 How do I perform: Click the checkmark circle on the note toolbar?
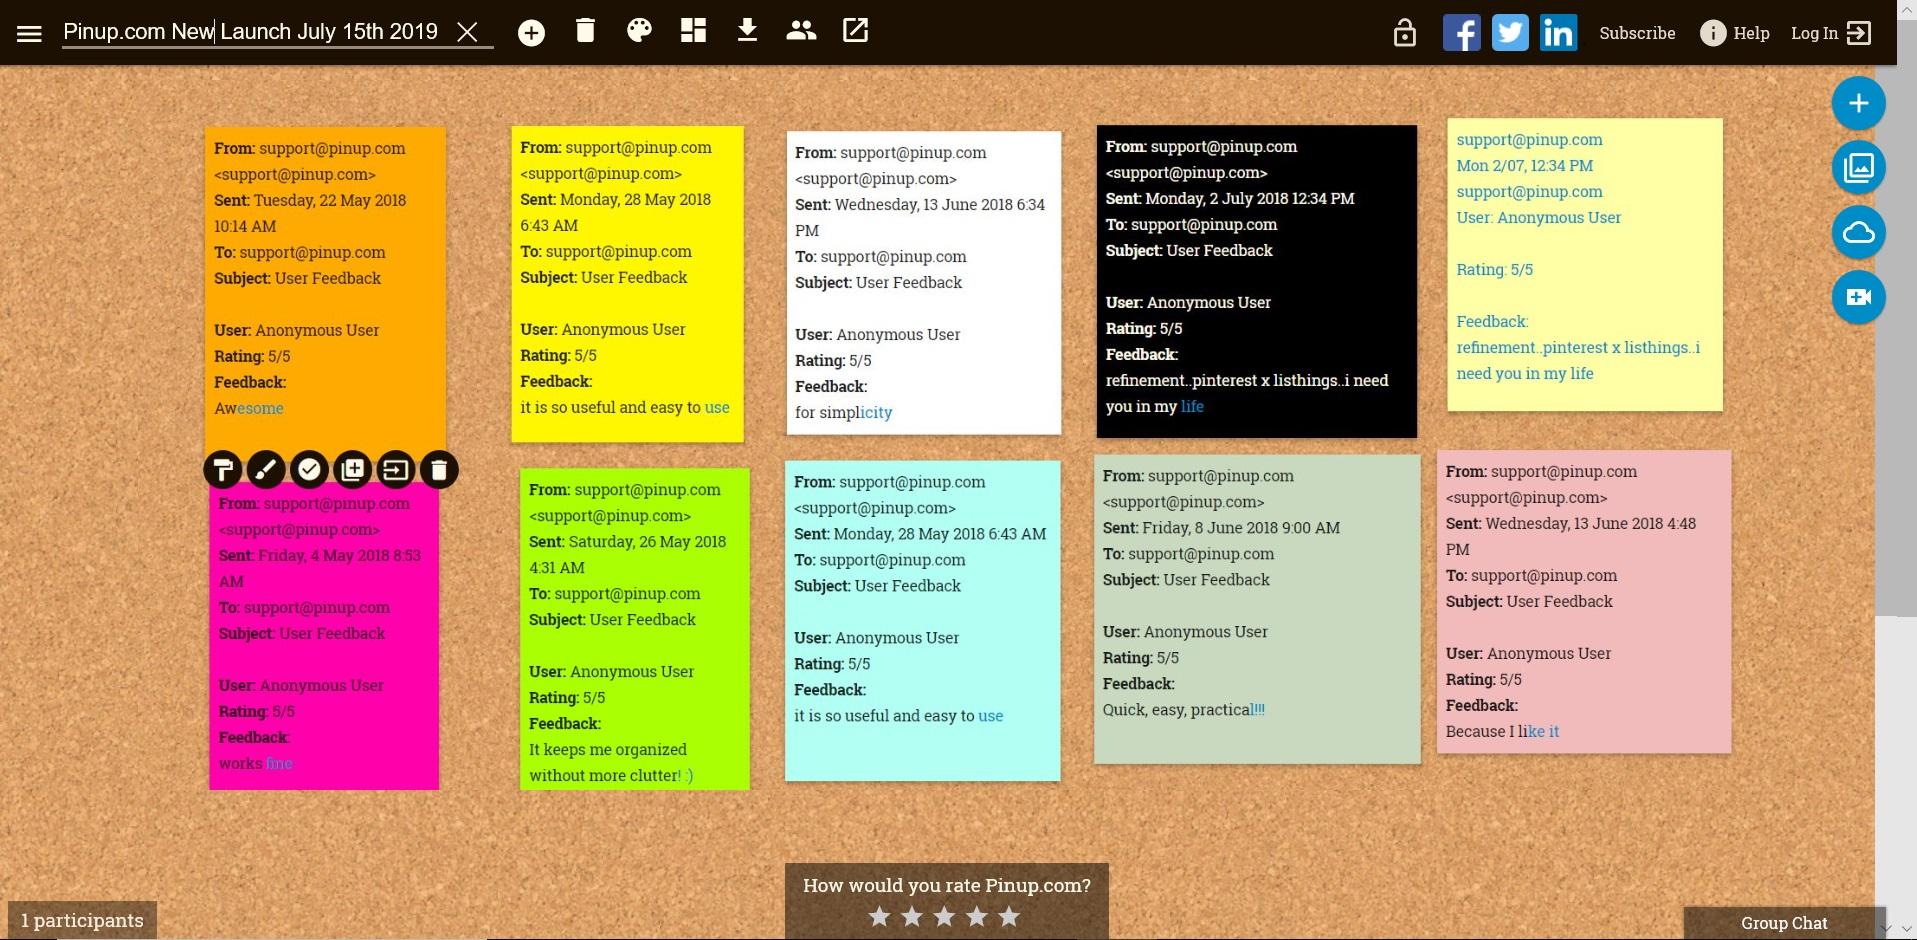pyautogui.click(x=309, y=469)
